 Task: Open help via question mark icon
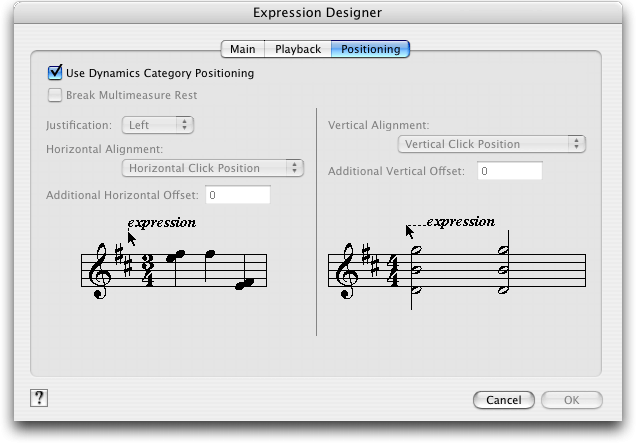coord(39,398)
